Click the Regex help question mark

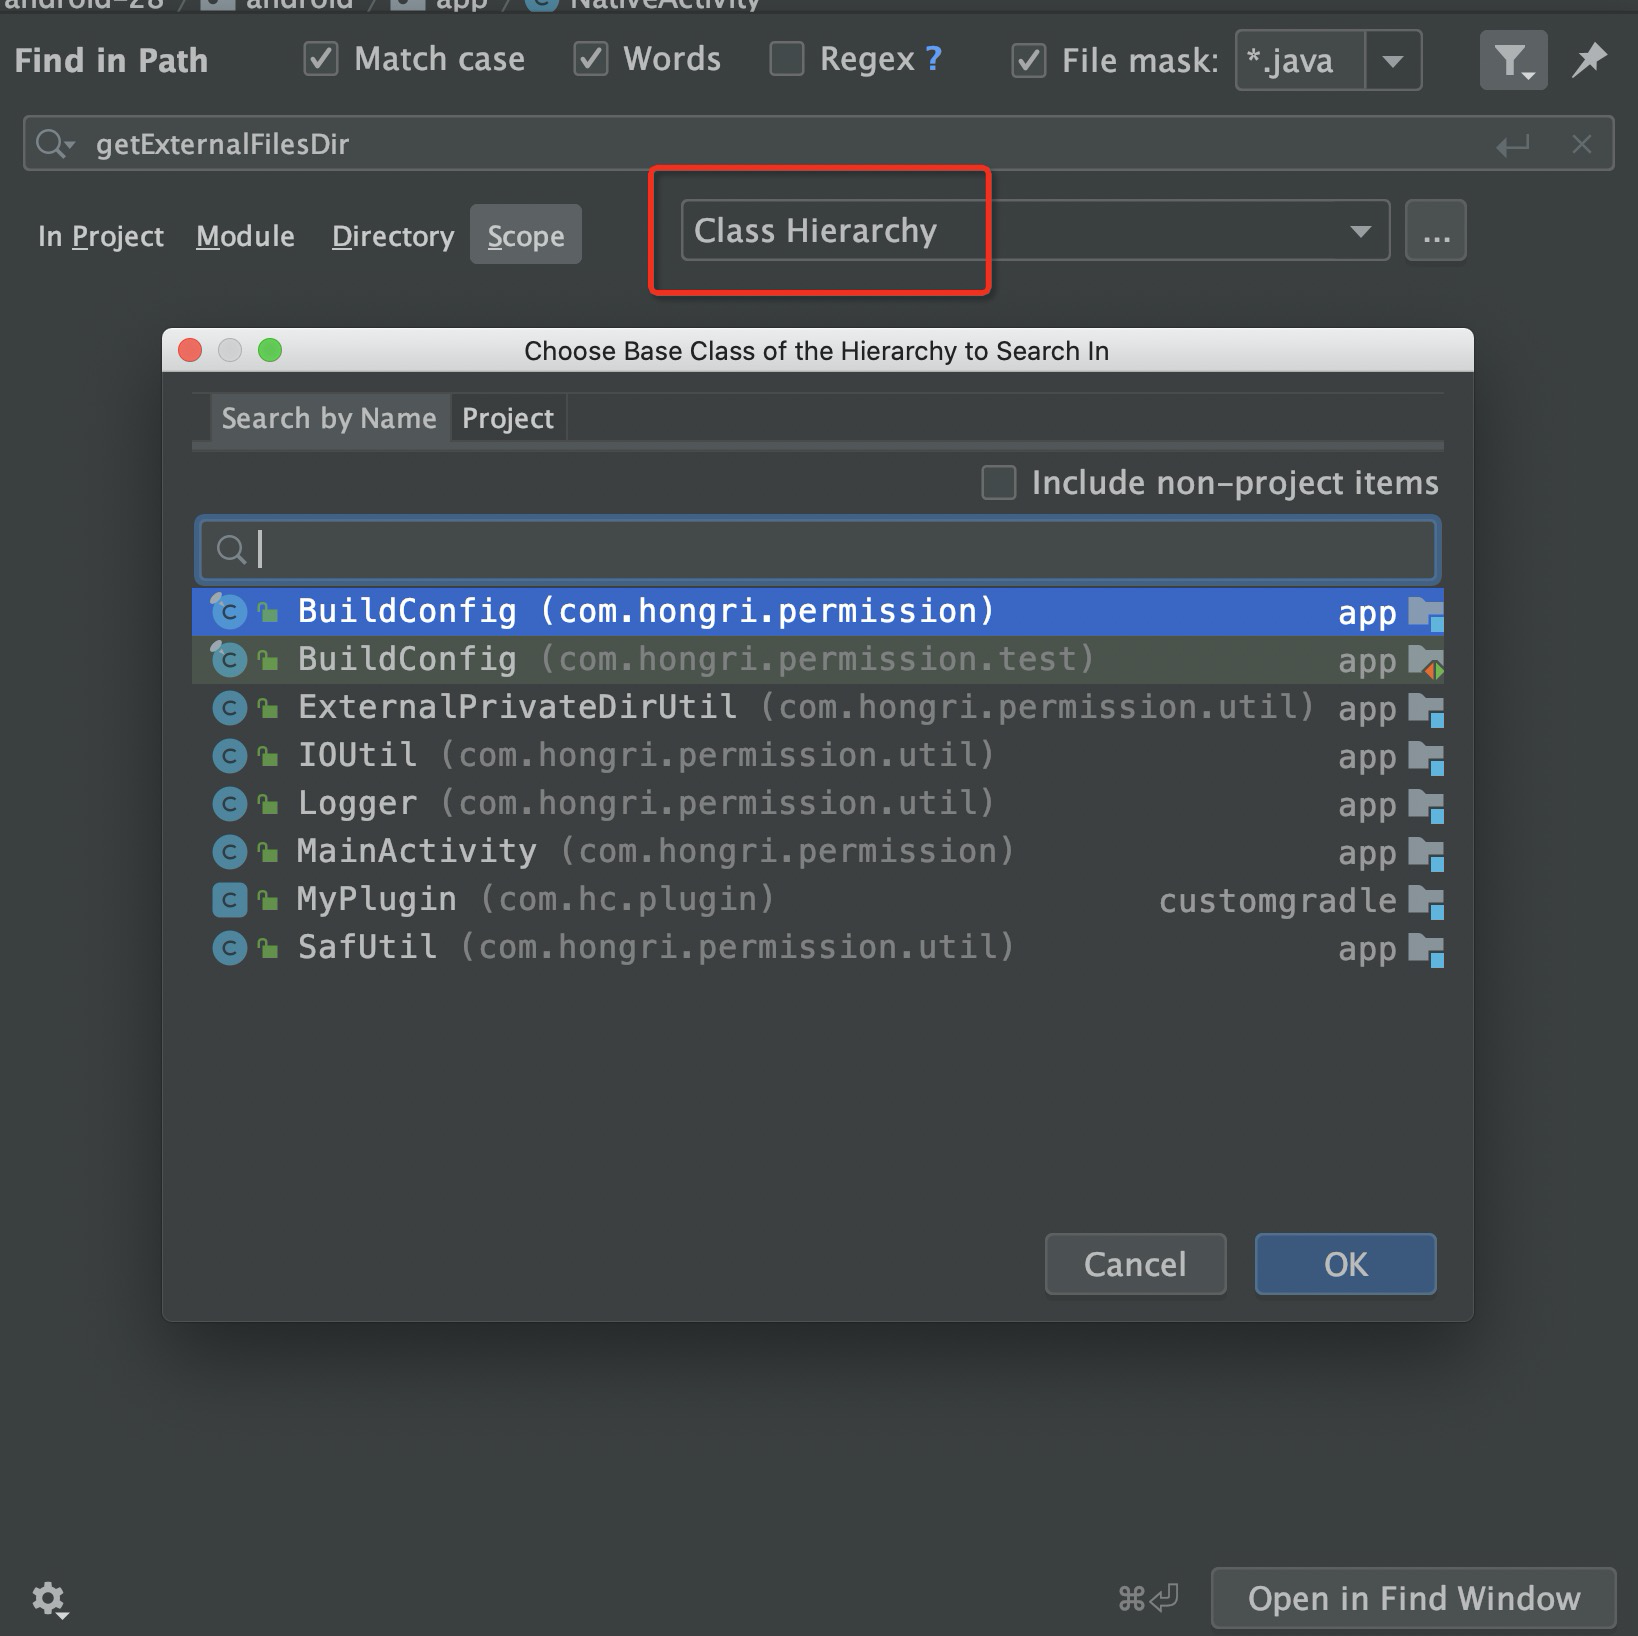click(933, 58)
